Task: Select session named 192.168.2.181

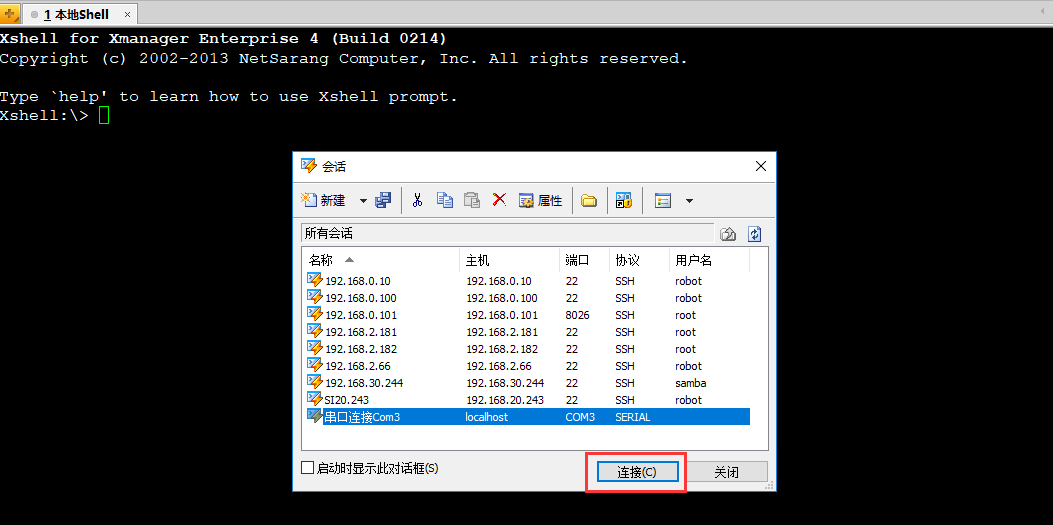Action: (361, 332)
